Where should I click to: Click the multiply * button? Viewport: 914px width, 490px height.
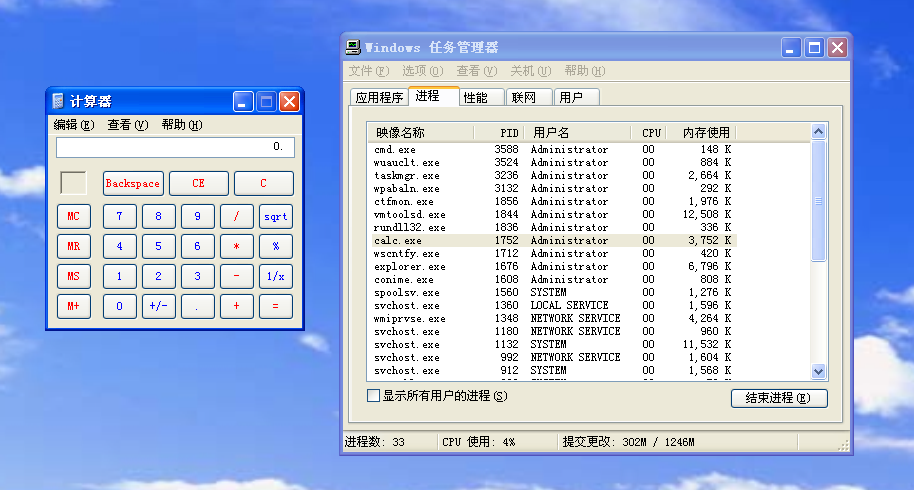(237, 246)
